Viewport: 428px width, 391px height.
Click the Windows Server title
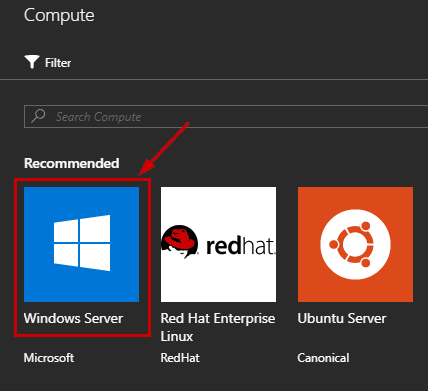pyautogui.click(x=73, y=318)
